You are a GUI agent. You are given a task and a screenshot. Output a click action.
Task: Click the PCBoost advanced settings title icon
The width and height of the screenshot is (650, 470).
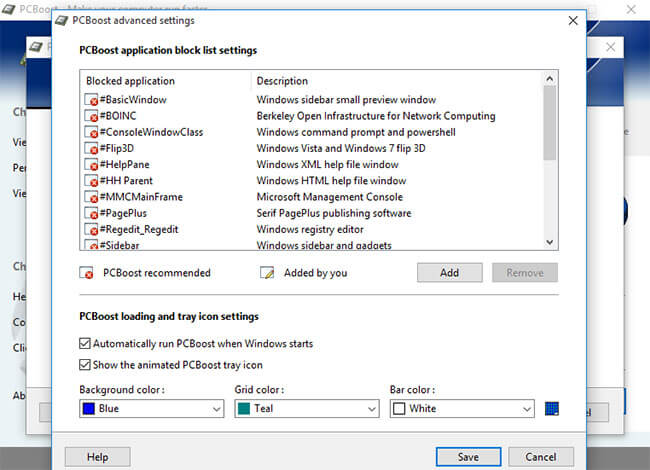click(x=61, y=20)
